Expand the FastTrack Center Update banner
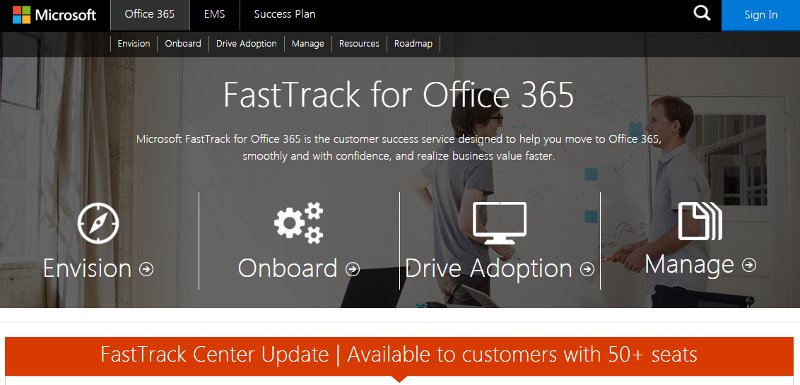Viewport: 800px width, 385px height. pos(401,355)
